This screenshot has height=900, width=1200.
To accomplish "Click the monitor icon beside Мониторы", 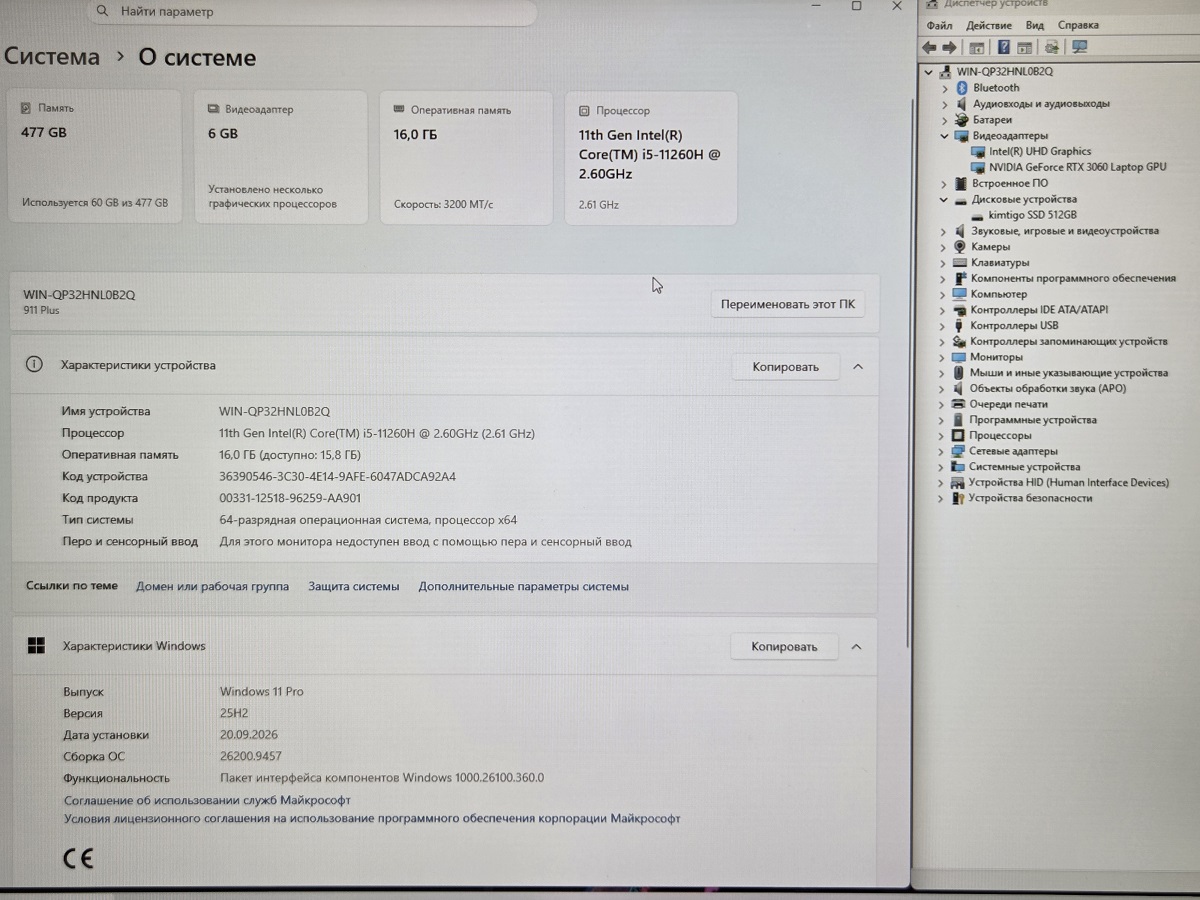I will click(959, 357).
